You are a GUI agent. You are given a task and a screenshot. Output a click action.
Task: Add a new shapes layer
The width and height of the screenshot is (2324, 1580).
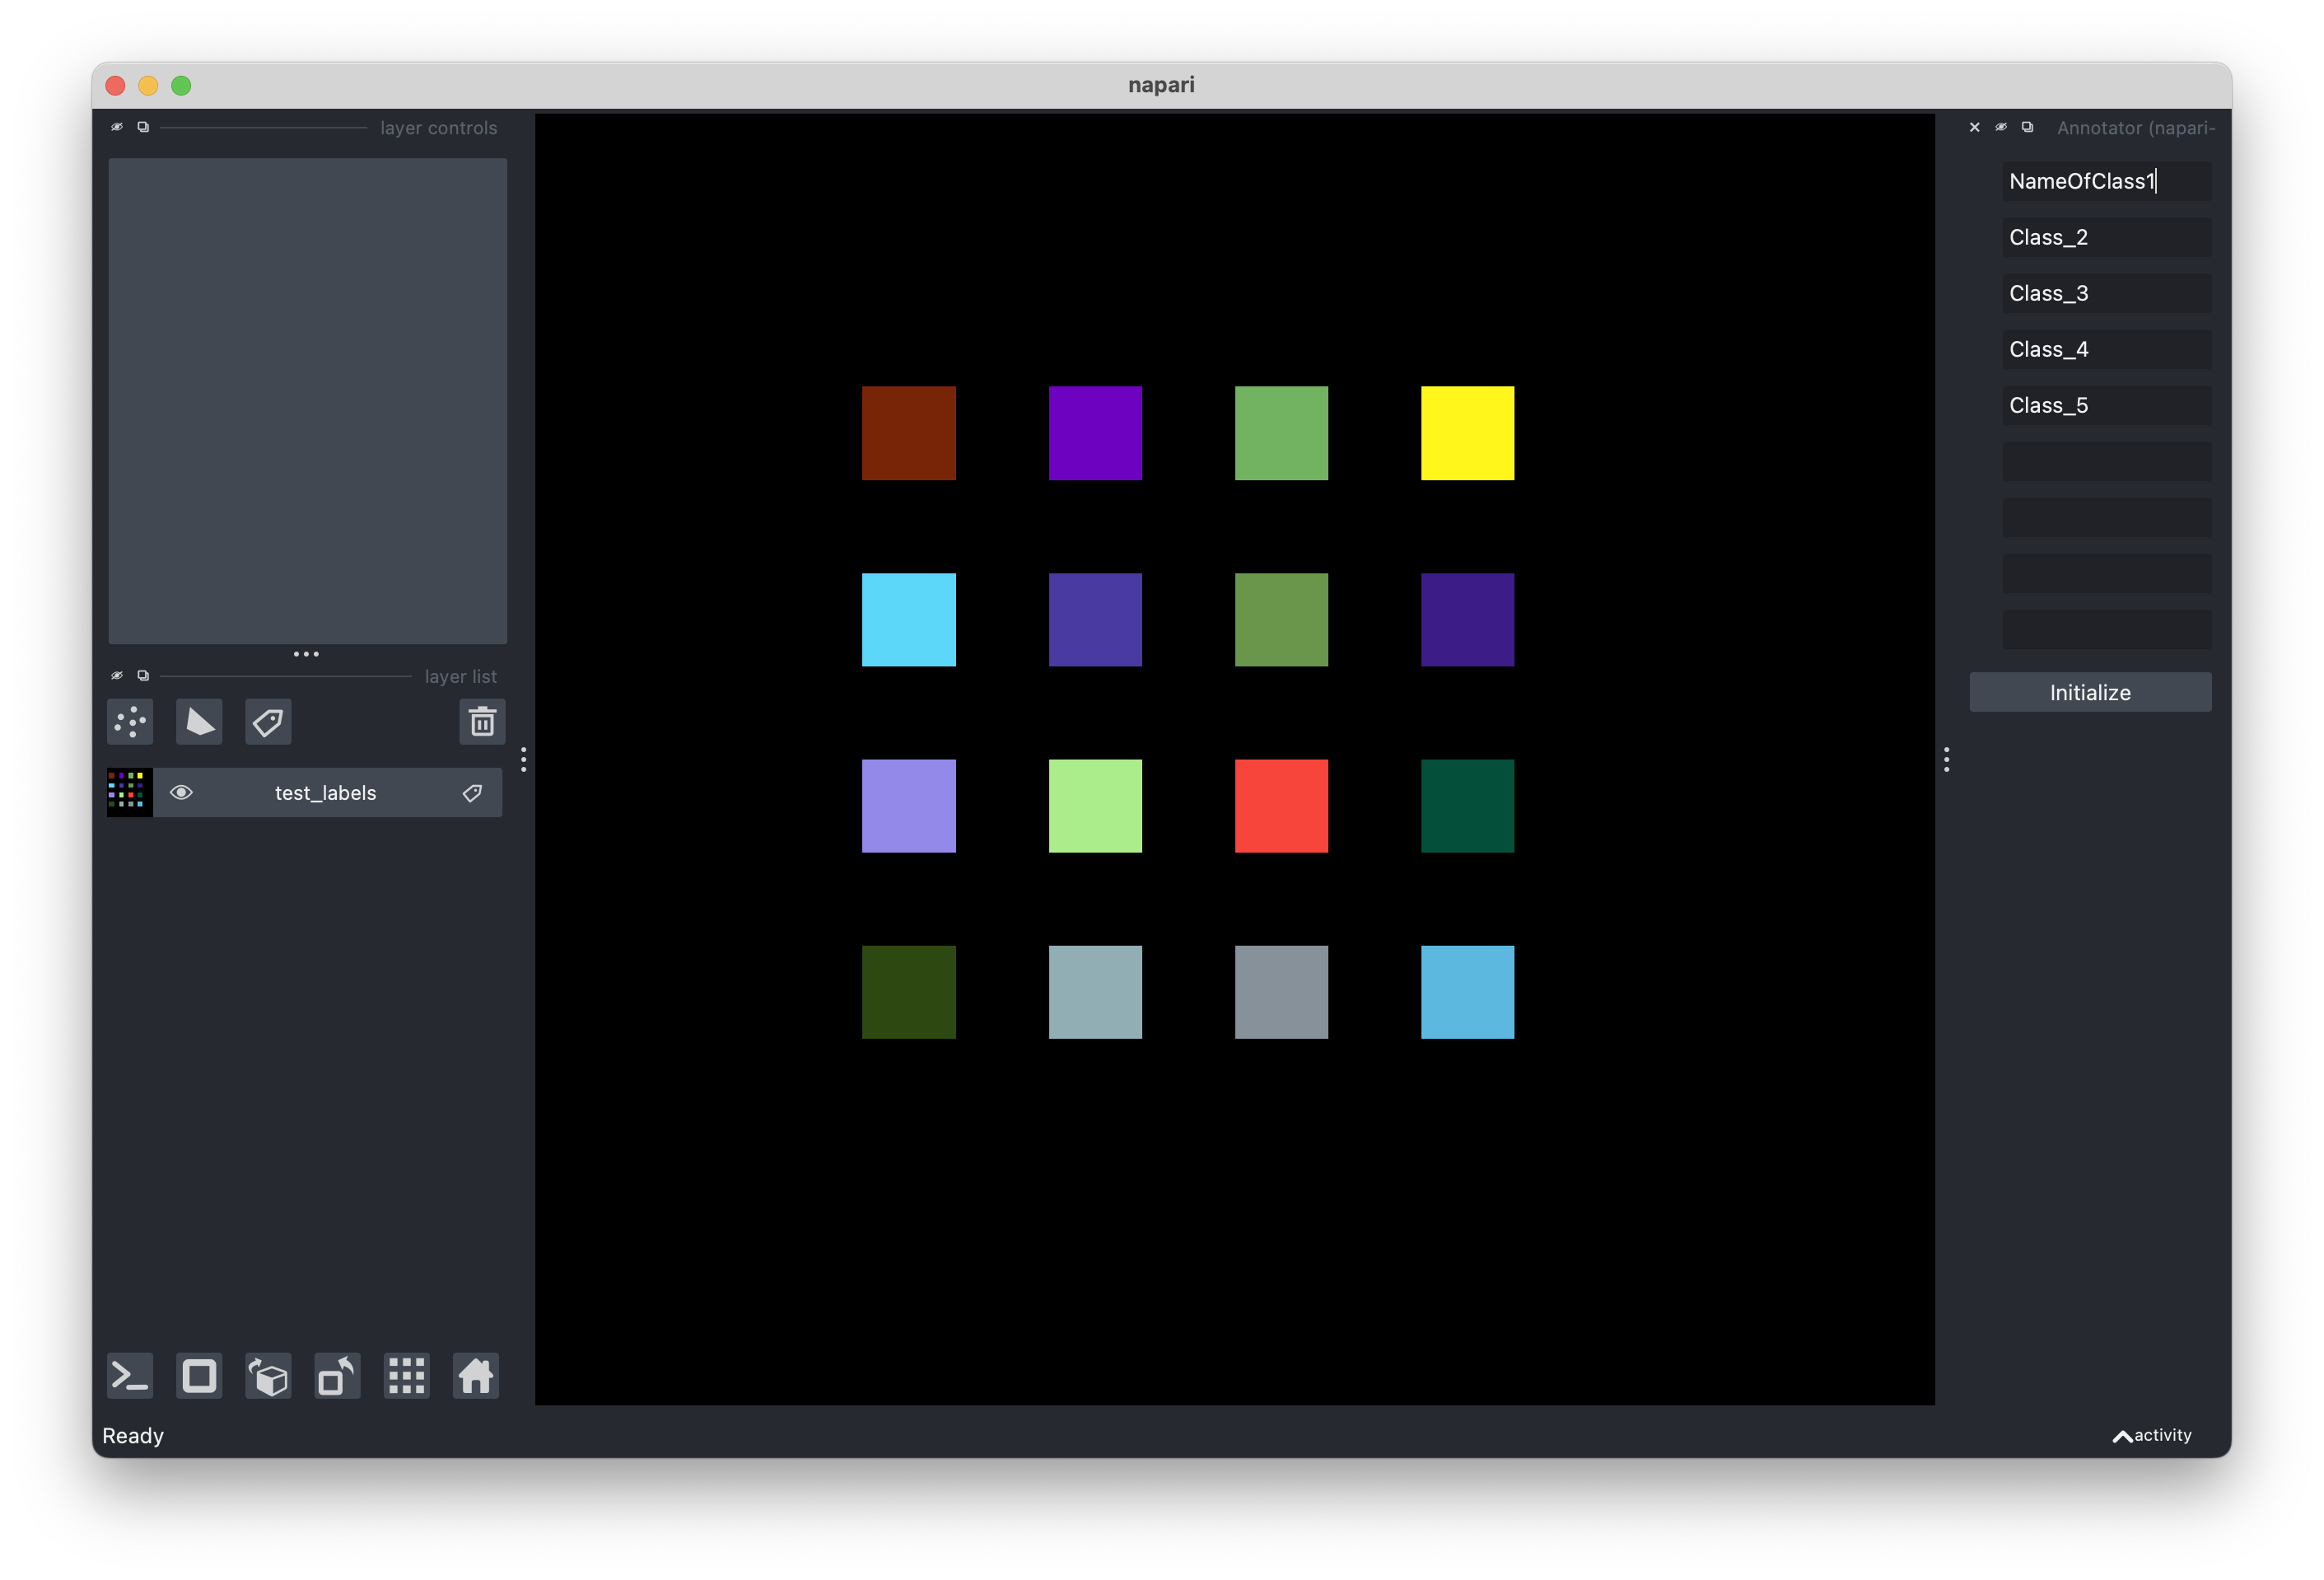pos(199,721)
